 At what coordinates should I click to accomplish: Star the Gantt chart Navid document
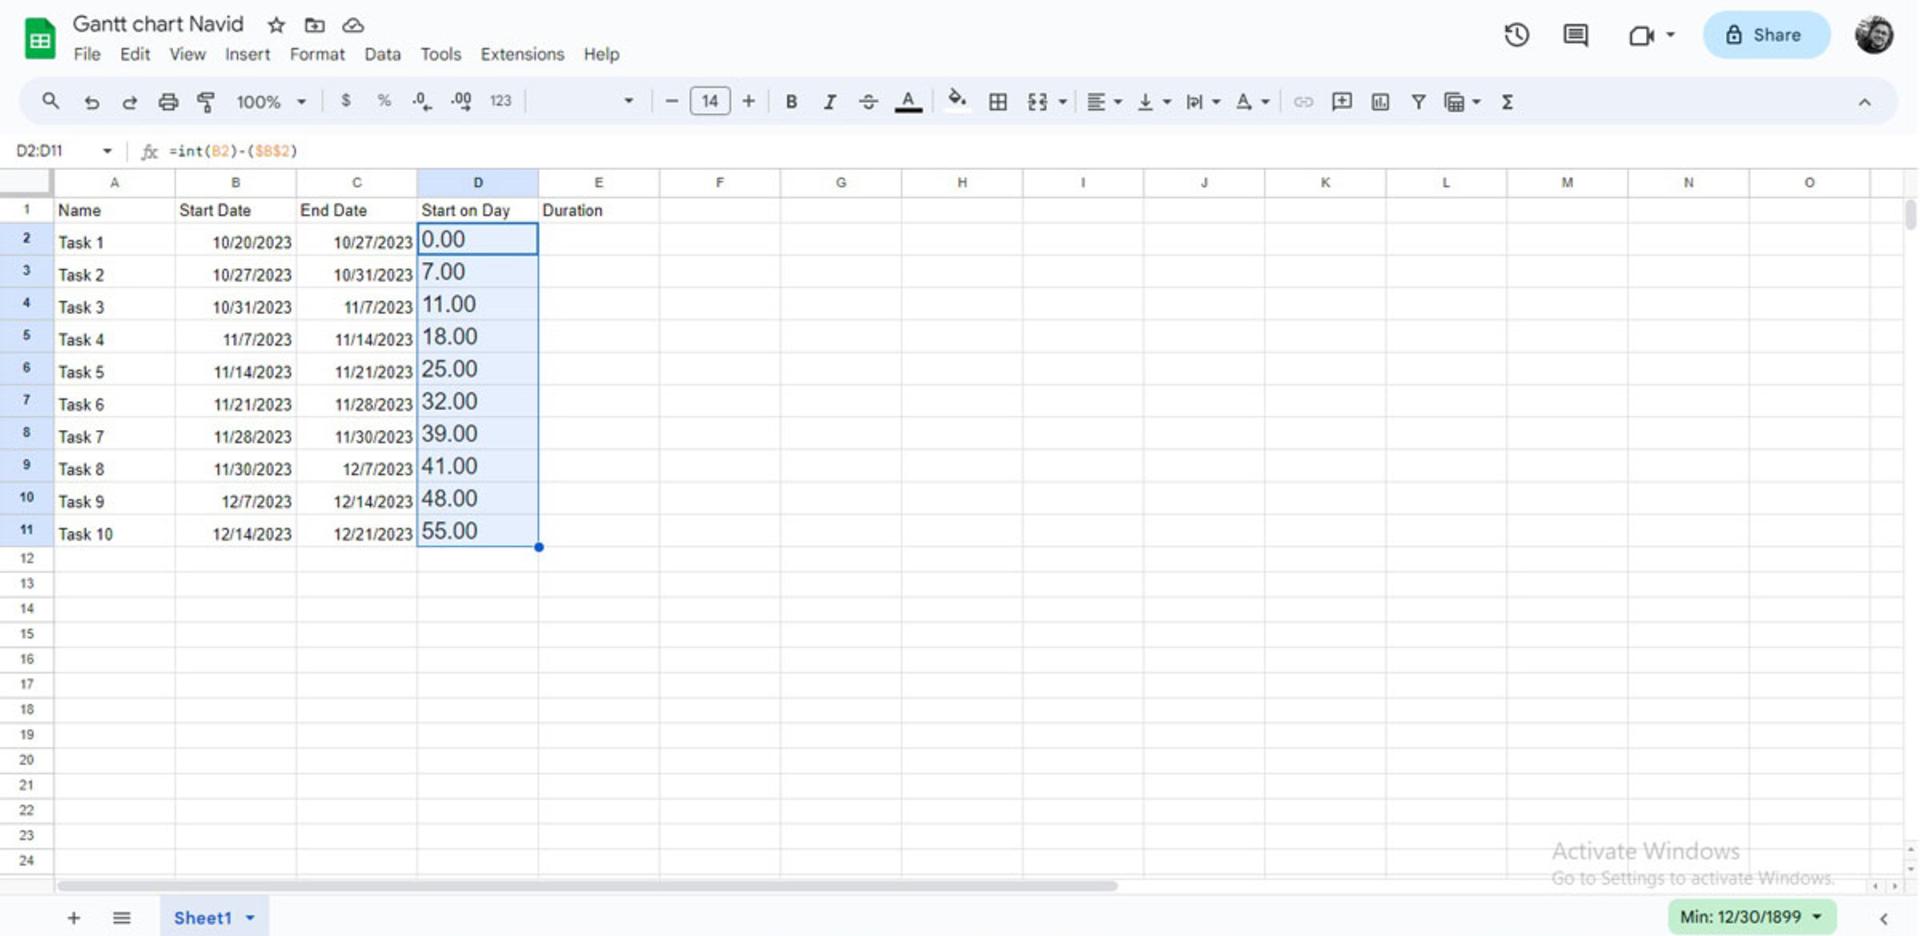point(276,25)
